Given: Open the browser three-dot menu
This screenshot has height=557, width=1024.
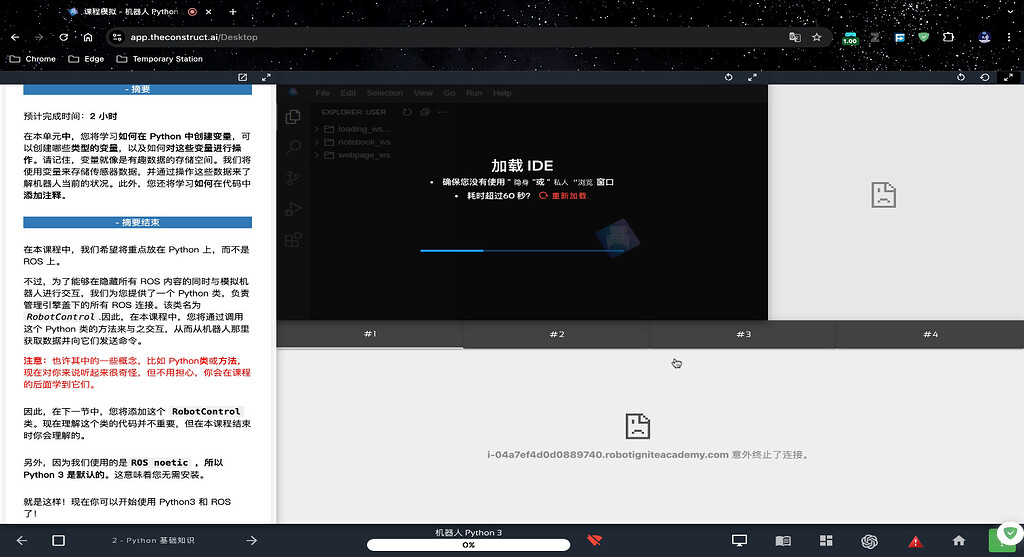Looking at the screenshot, I should tap(1009, 37).
